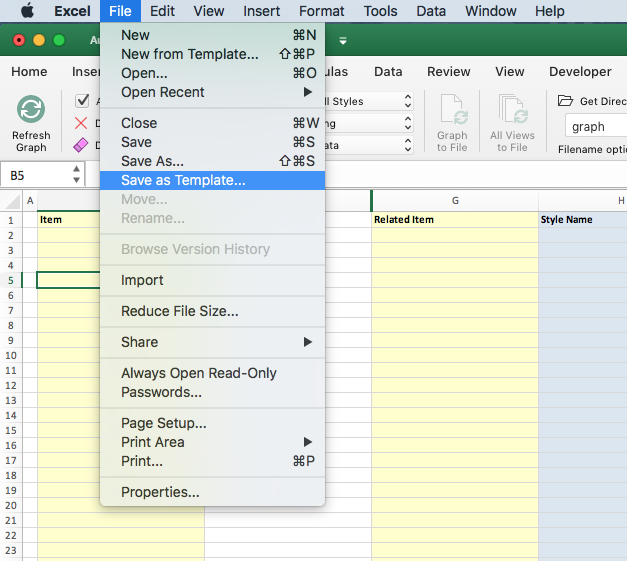Click the All Views to File icon
This screenshot has width=627, height=561.
tap(512, 111)
